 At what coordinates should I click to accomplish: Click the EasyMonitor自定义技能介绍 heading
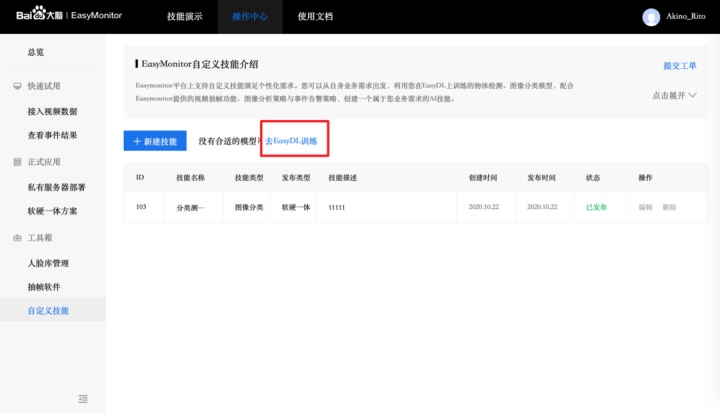[x=200, y=64]
